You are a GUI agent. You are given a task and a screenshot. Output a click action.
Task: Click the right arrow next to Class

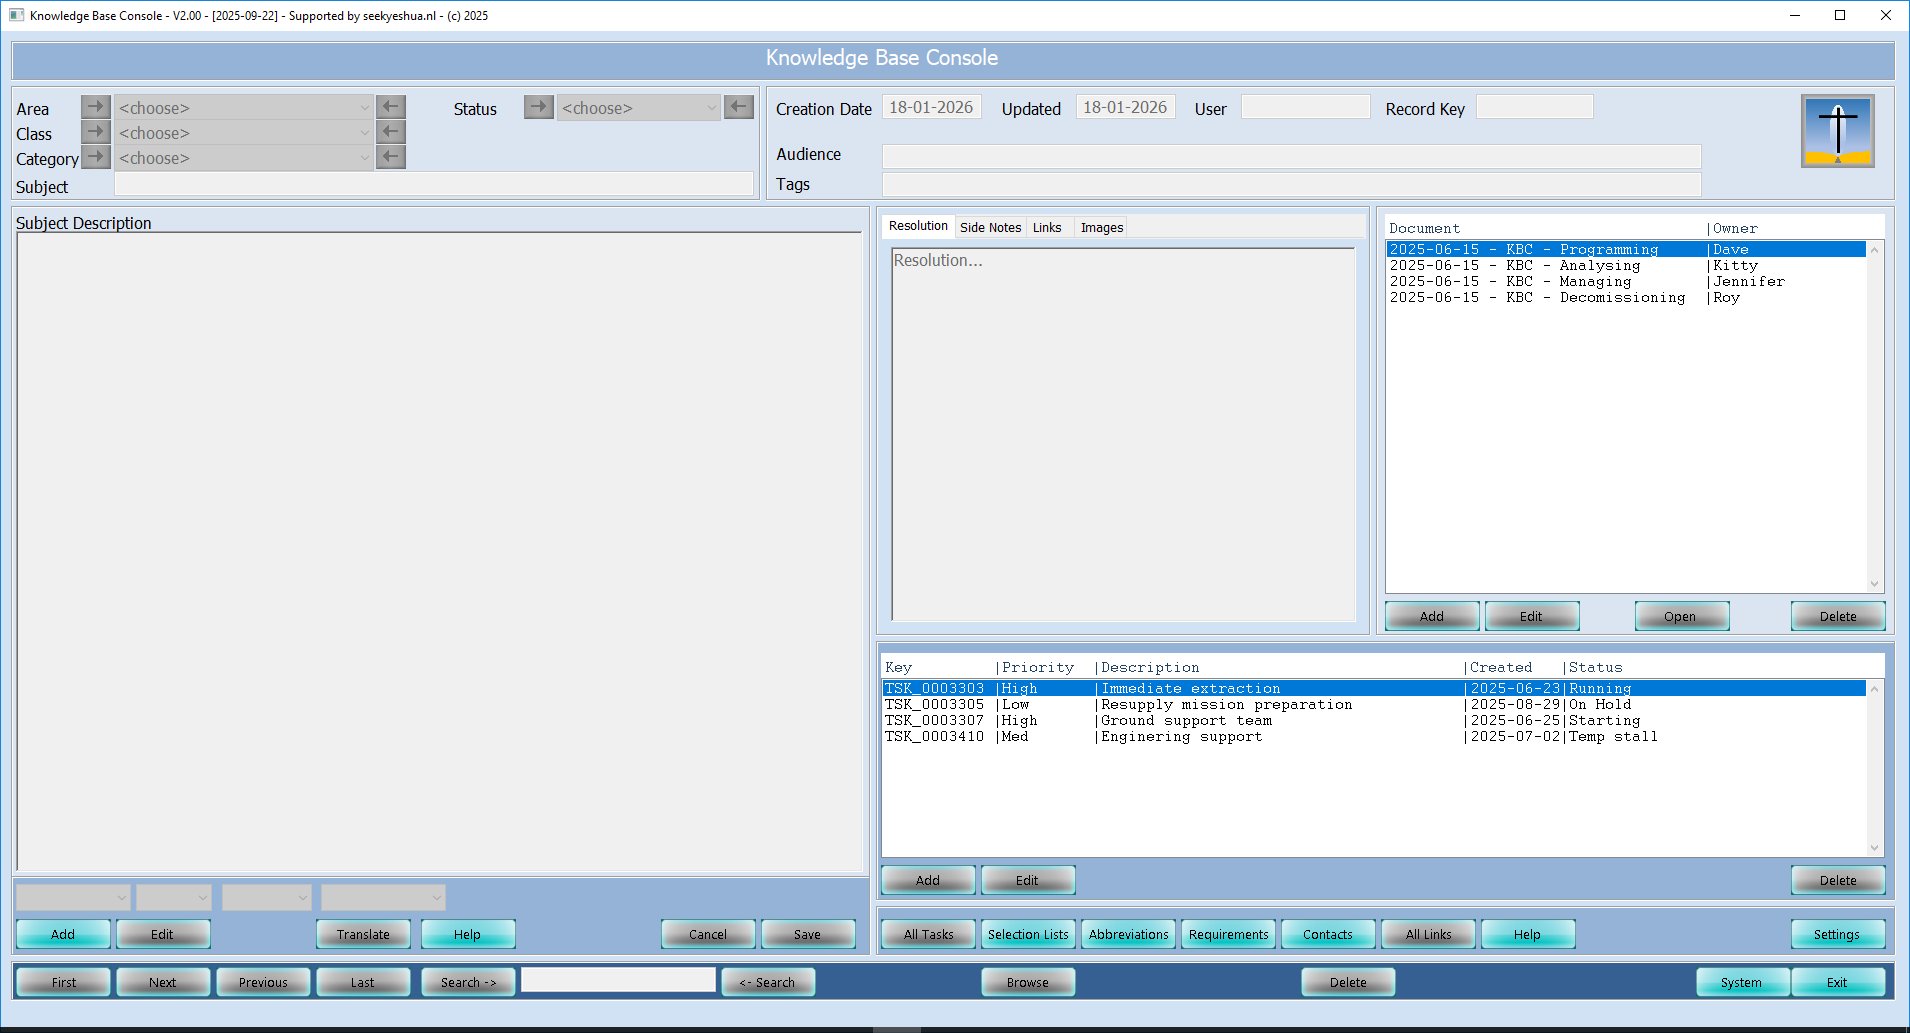95,131
